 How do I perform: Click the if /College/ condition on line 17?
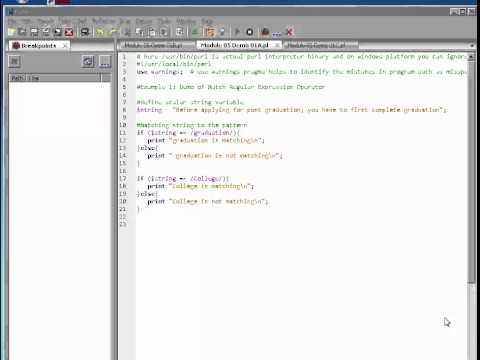(x=183, y=179)
